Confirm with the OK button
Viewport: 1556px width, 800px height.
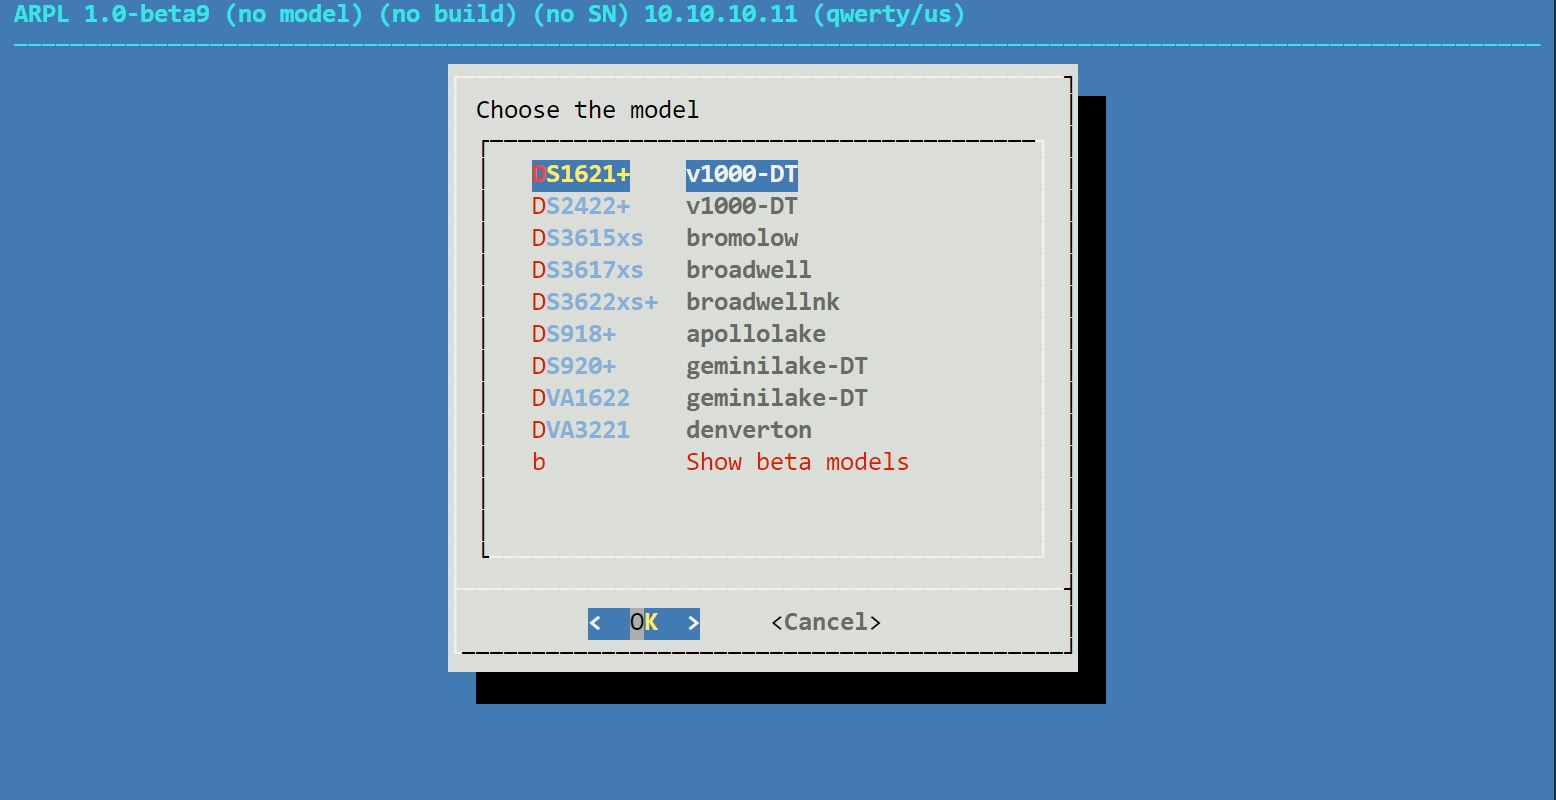(x=644, y=623)
